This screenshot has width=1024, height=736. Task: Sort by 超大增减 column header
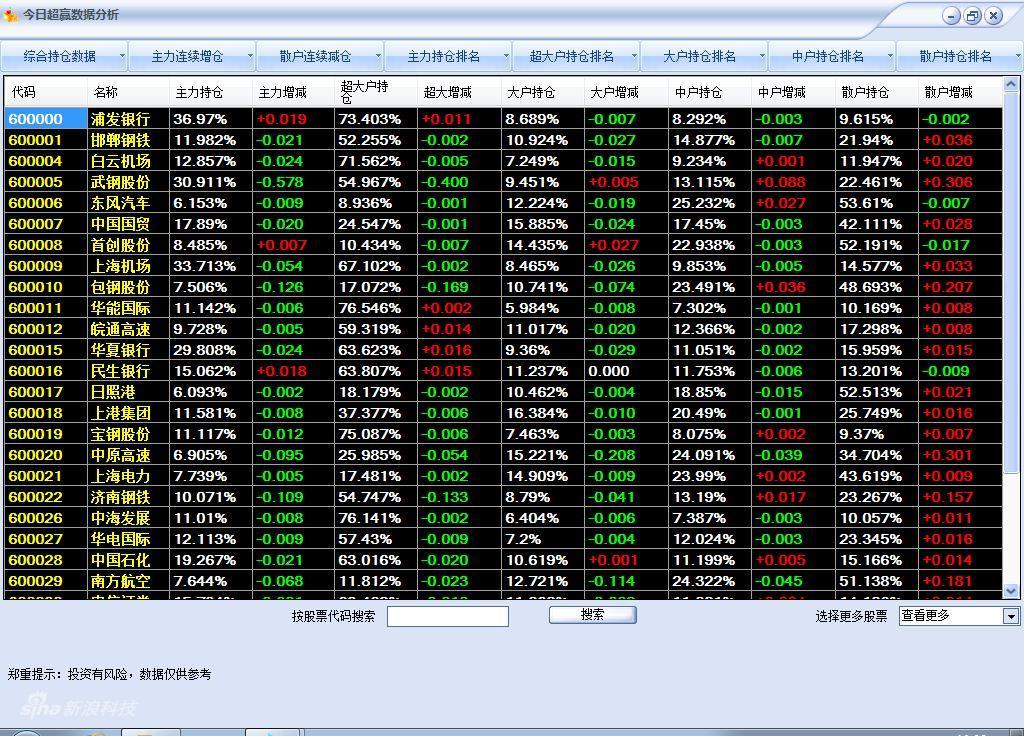460,93
